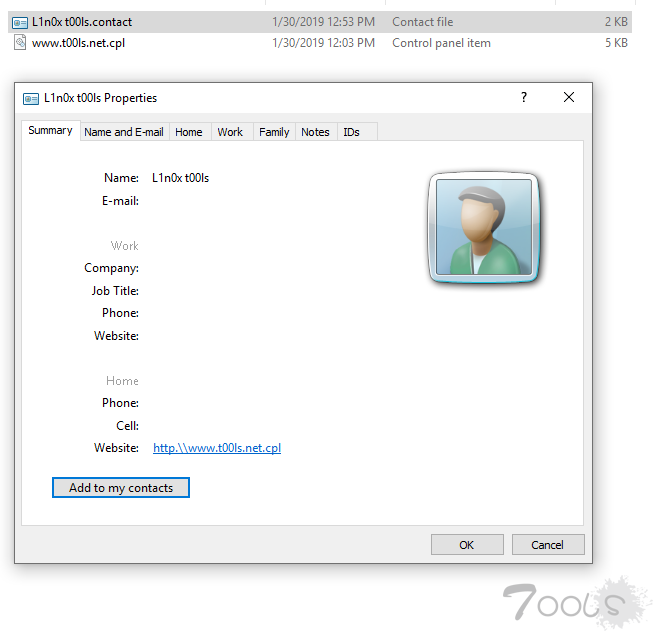Switch to the Summary tab

[50, 130]
